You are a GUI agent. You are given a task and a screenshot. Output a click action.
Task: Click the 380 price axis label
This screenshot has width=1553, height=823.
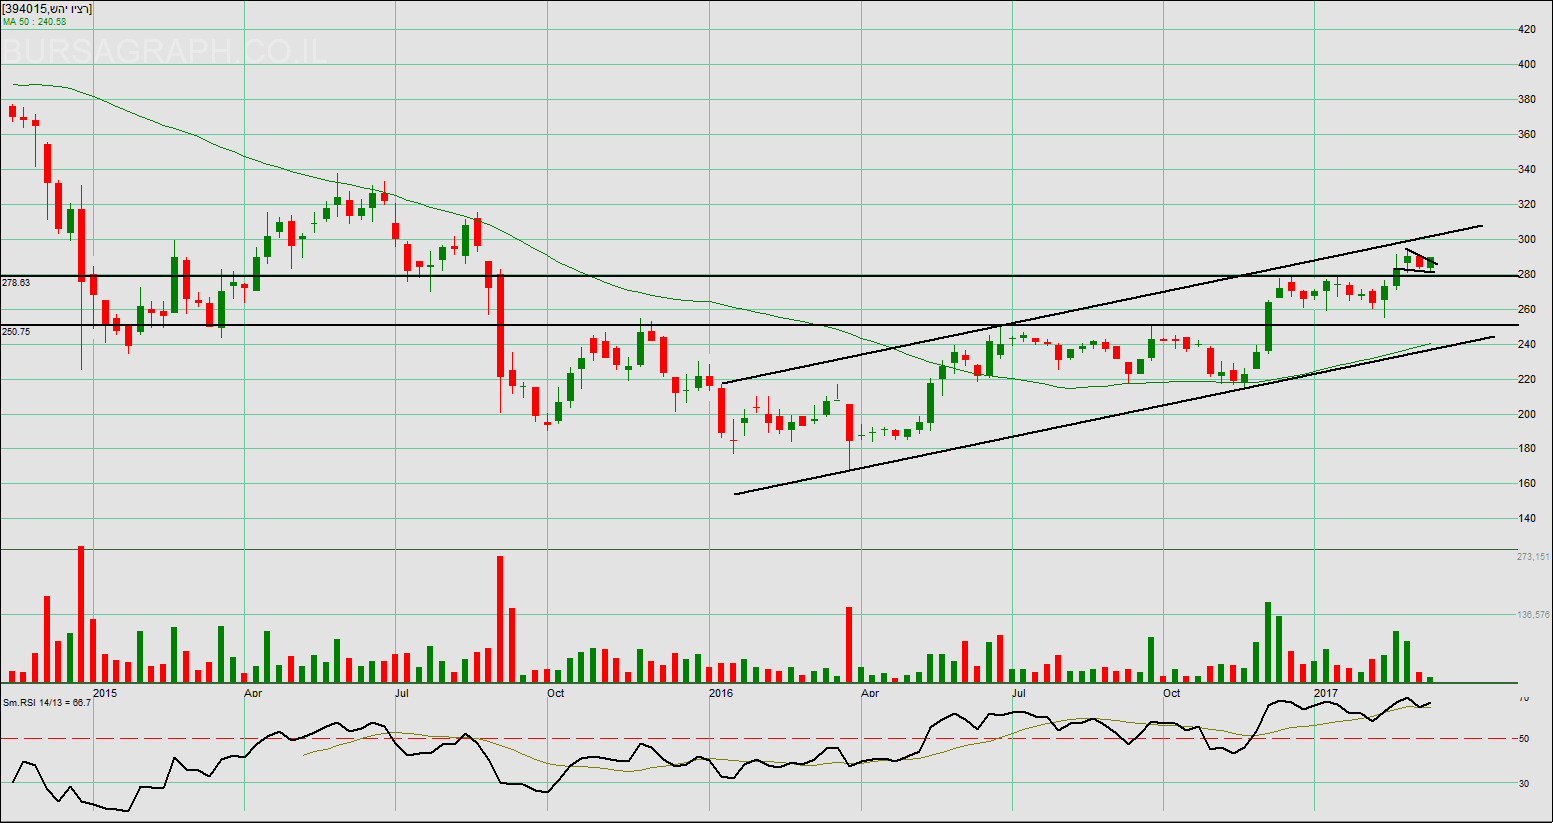coord(1527,100)
